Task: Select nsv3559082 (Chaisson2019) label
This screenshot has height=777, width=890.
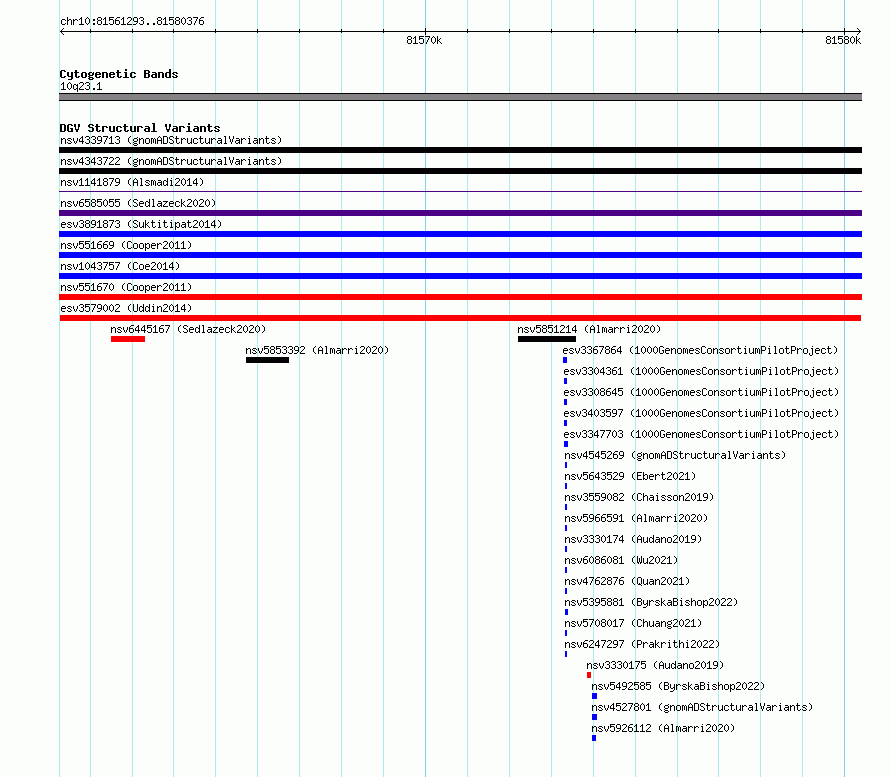Action: click(x=639, y=497)
